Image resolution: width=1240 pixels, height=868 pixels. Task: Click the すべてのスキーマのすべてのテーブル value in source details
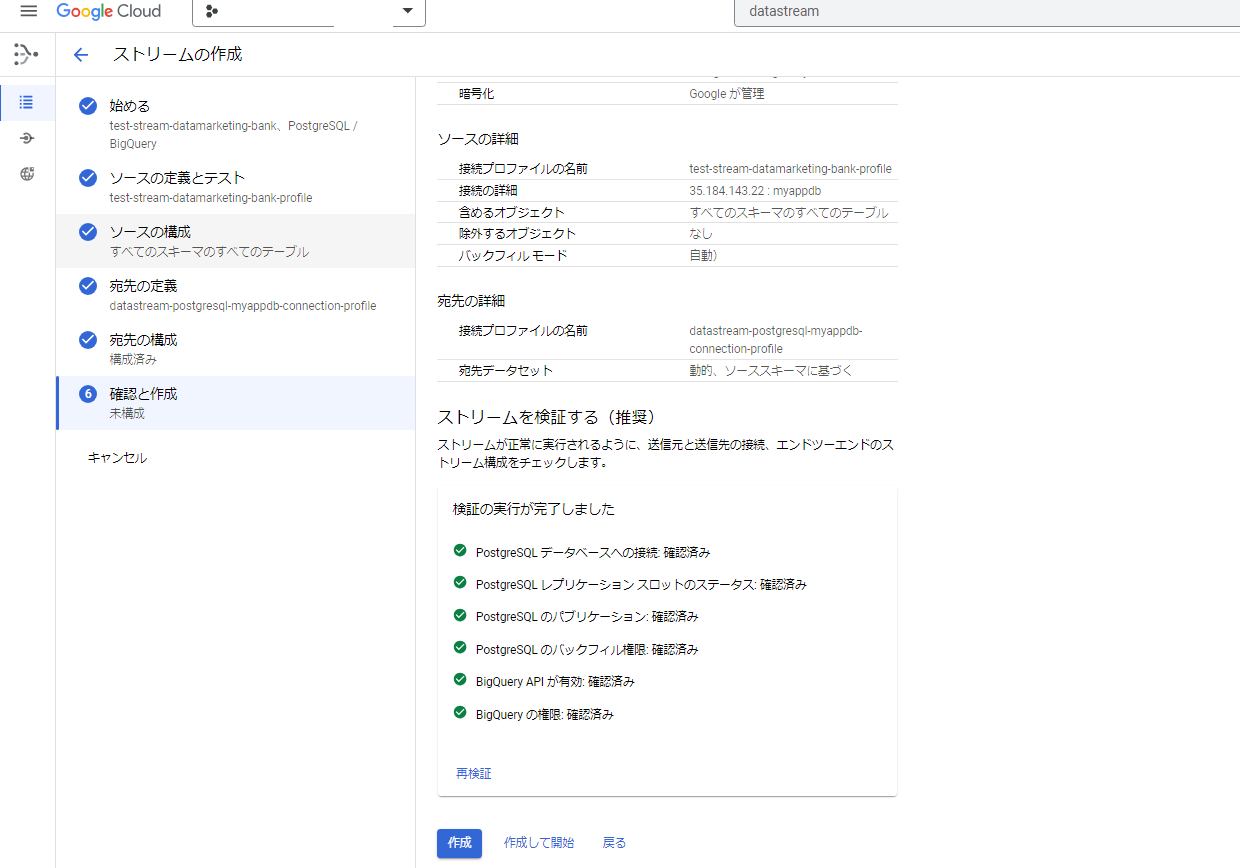pos(788,213)
